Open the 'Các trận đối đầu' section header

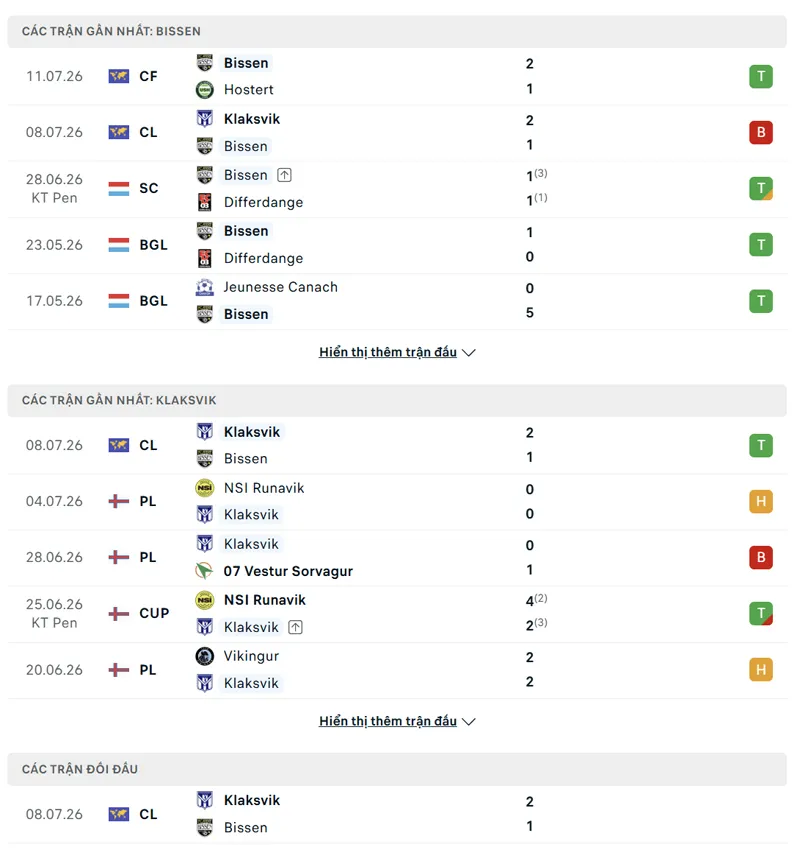[397, 769]
